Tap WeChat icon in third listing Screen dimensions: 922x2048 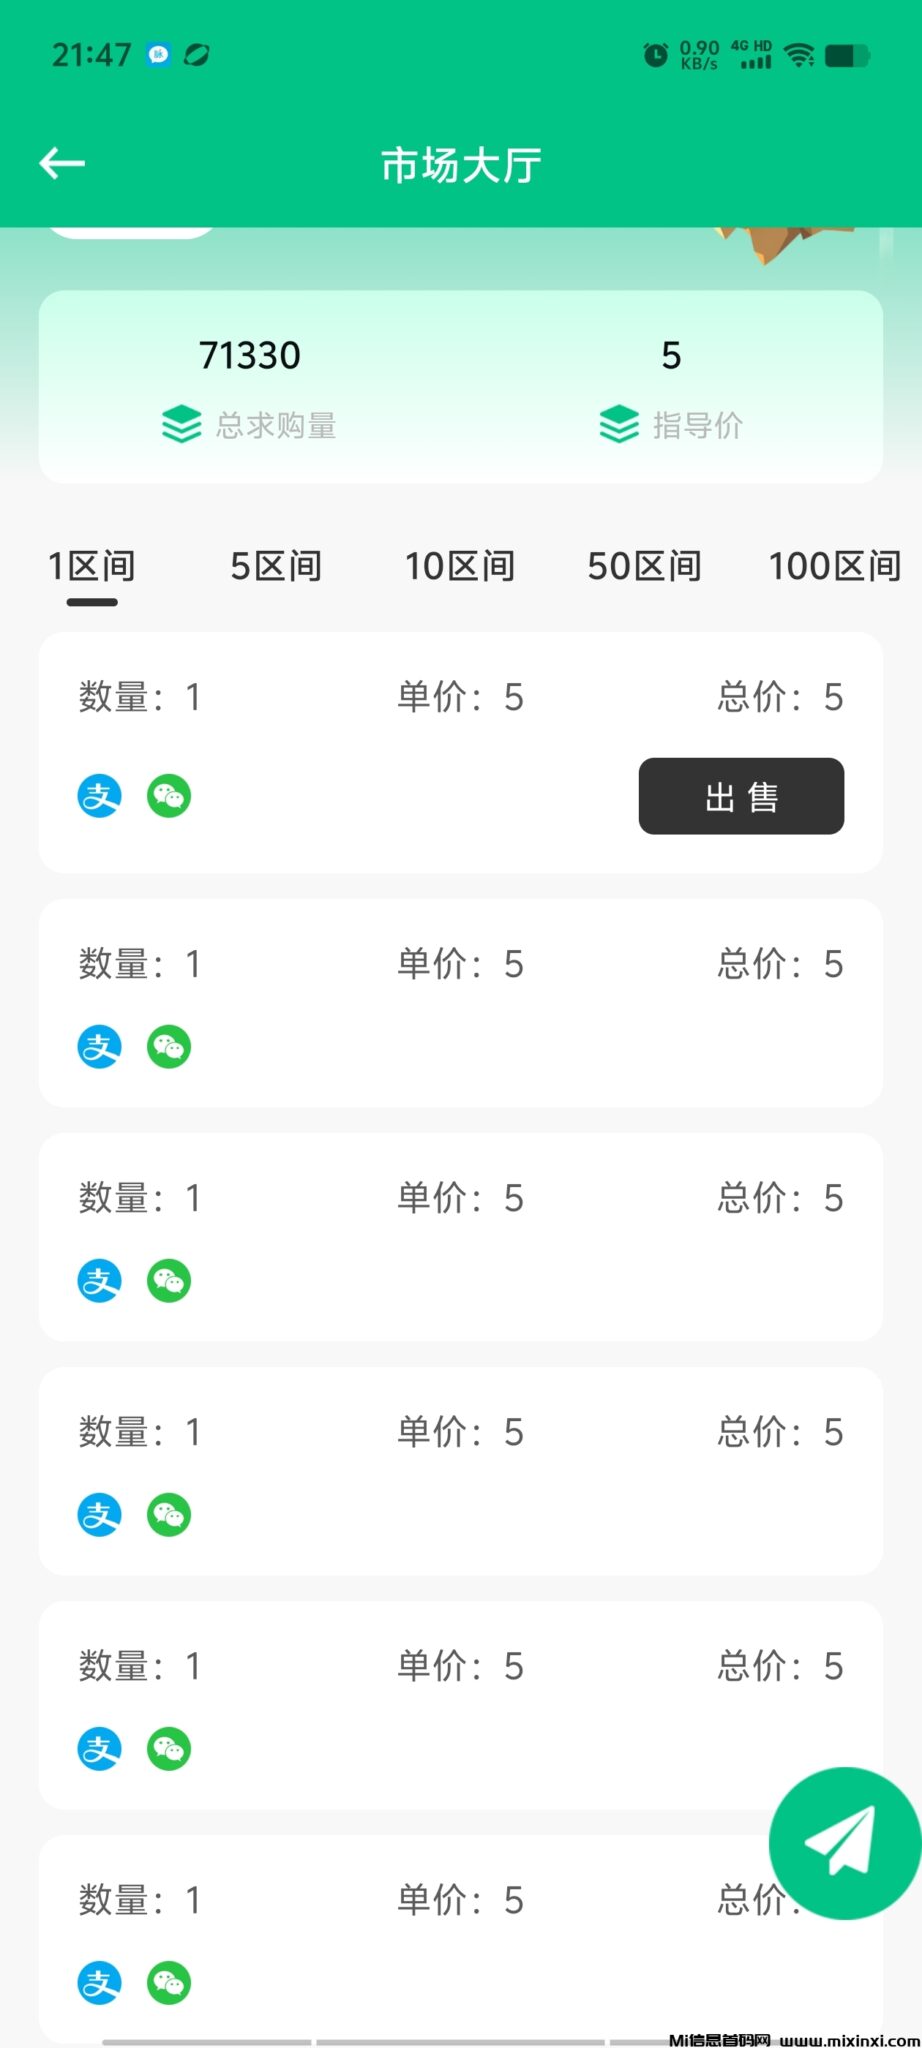pyautogui.click(x=169, y=1281)
